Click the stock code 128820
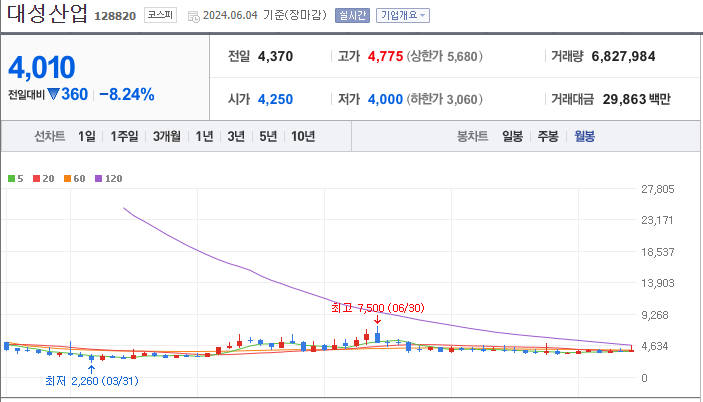Image resolution: width=703 pixels, height=402 pixels. tap(115, 16)
